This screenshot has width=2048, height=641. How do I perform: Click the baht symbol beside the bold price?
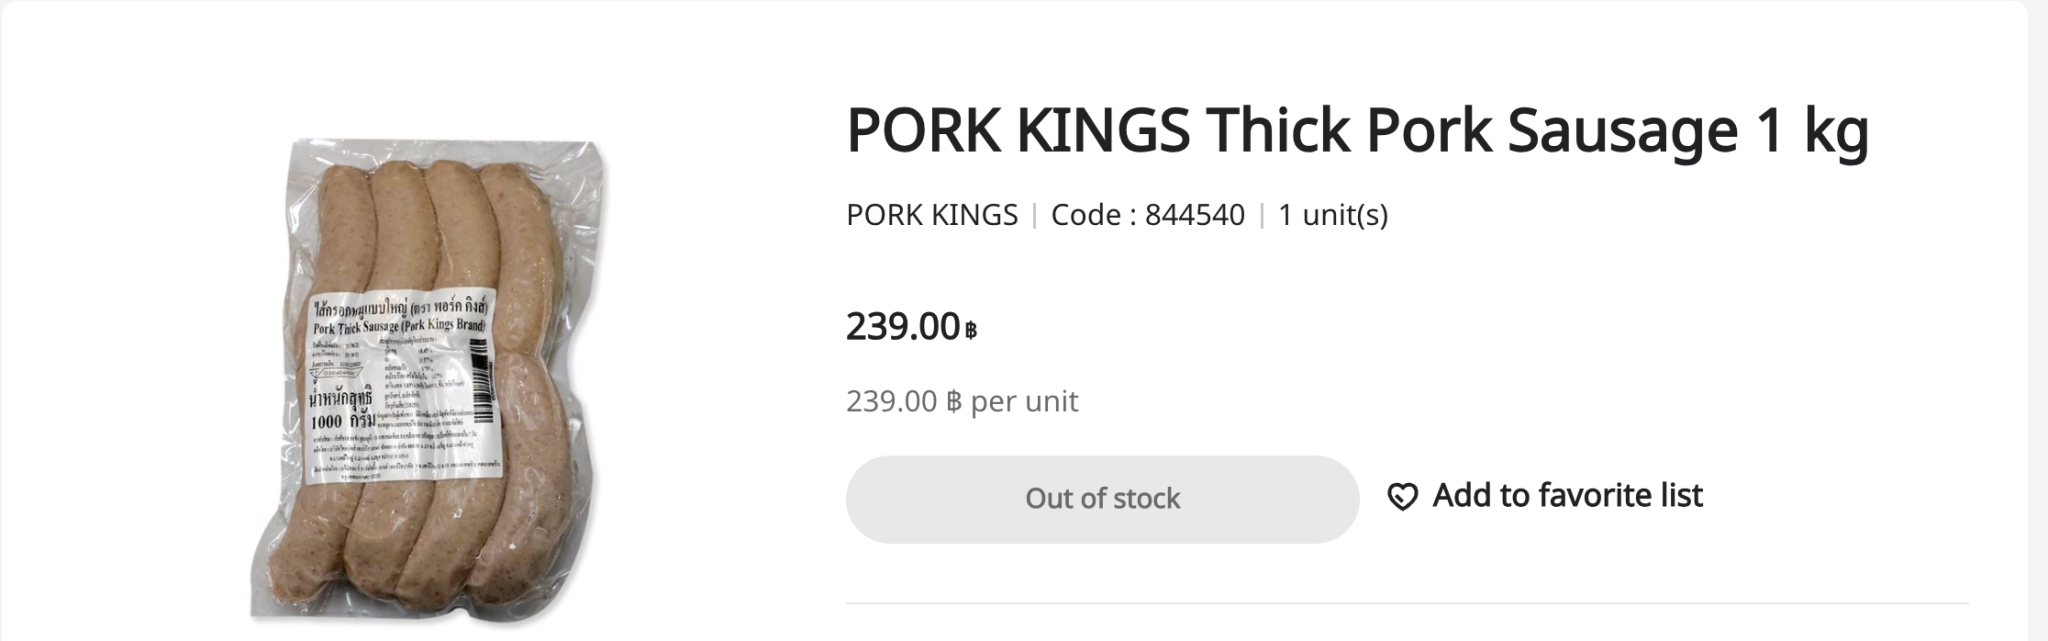pyautogui.click(x=971, y=330)
